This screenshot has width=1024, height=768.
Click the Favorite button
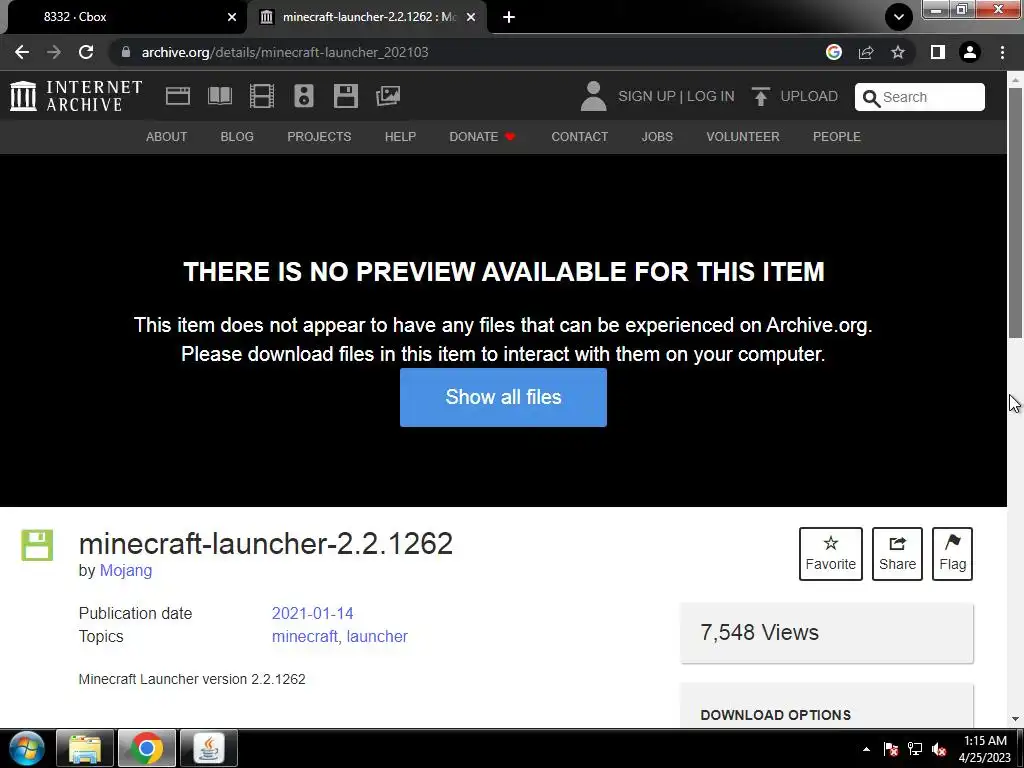[x=831, y=554]
